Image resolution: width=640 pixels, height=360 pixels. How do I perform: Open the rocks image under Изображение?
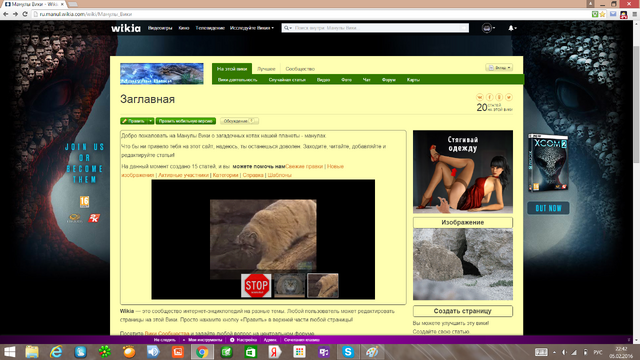click(x=463, y=264)
